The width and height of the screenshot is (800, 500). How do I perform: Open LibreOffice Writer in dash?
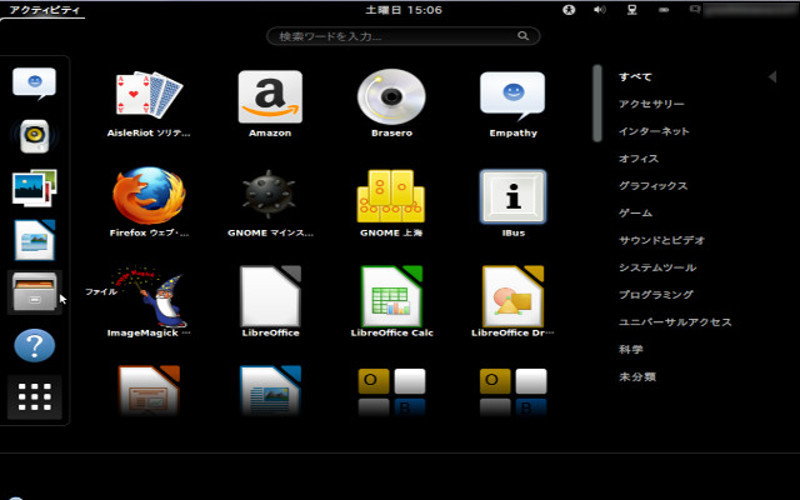tap(34, 240)
